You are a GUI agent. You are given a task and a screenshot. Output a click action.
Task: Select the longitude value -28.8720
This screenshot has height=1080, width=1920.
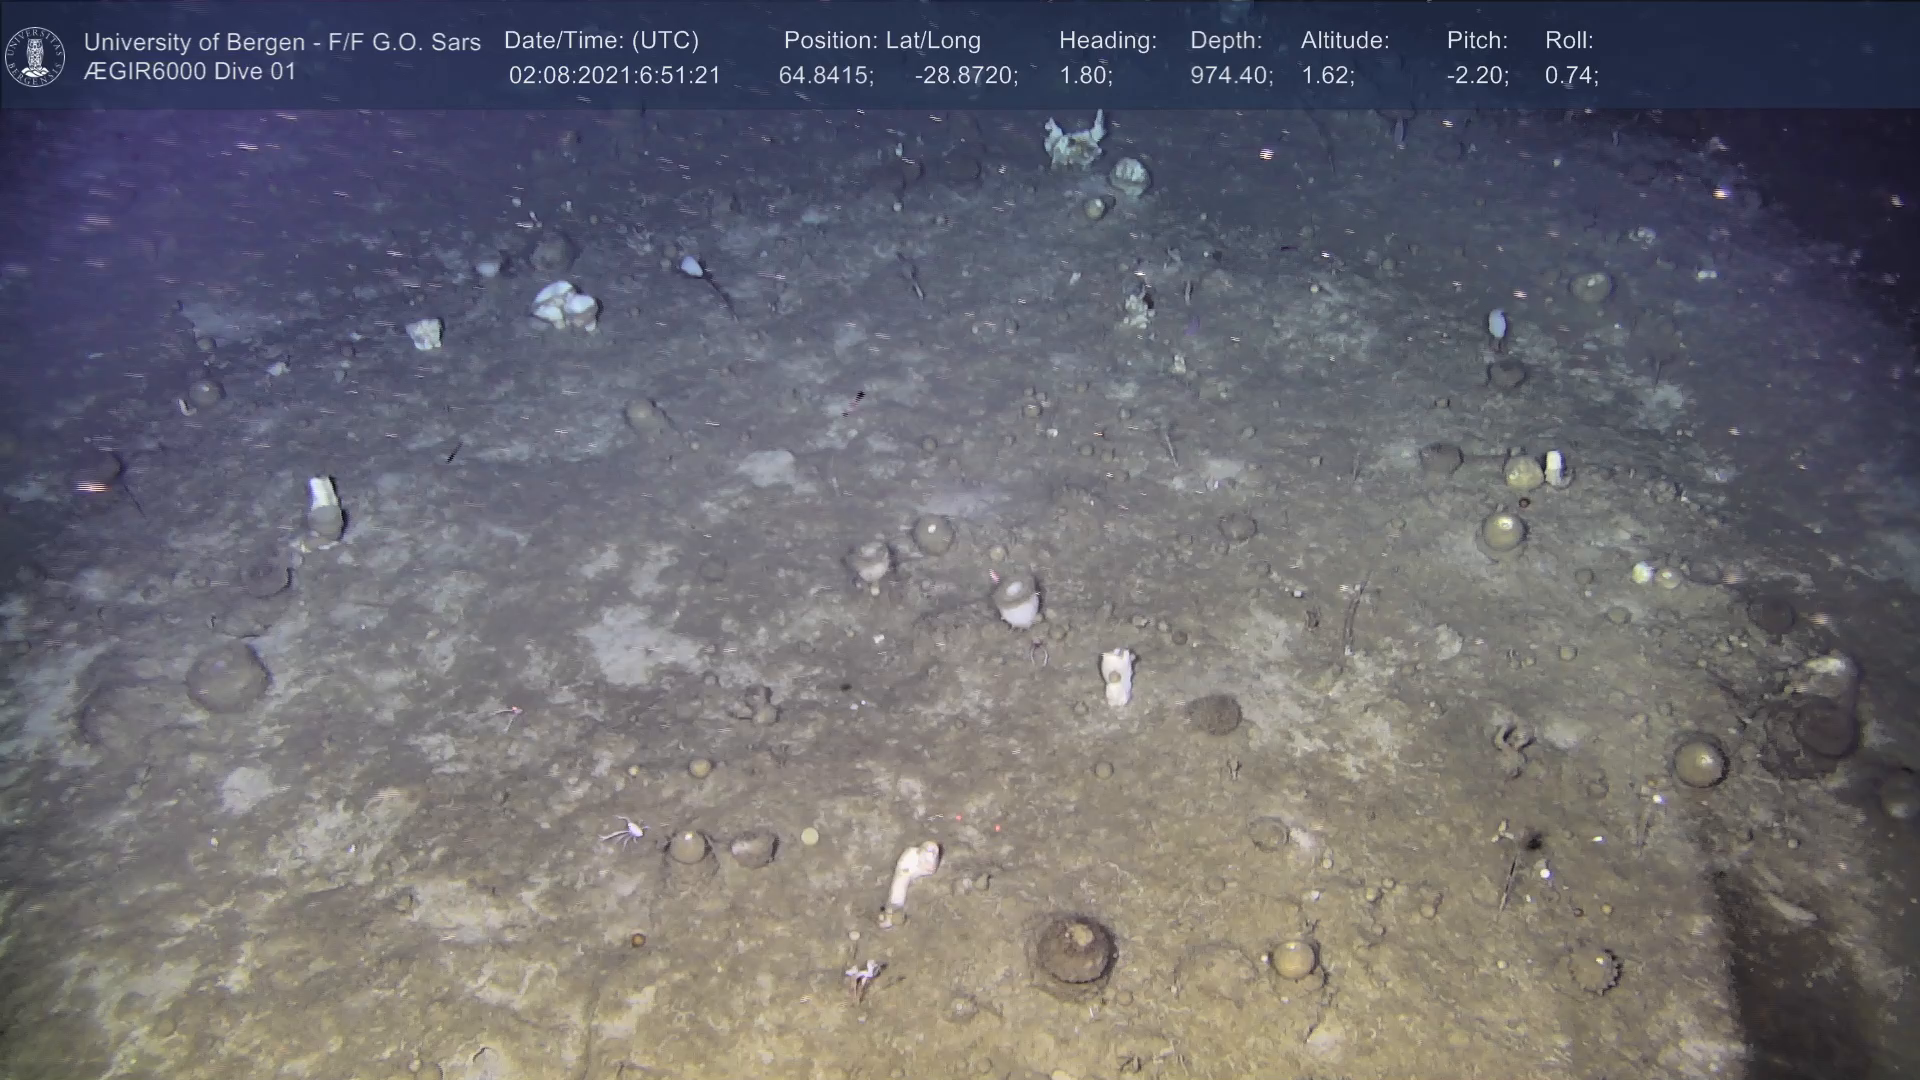tap(965, 76)
